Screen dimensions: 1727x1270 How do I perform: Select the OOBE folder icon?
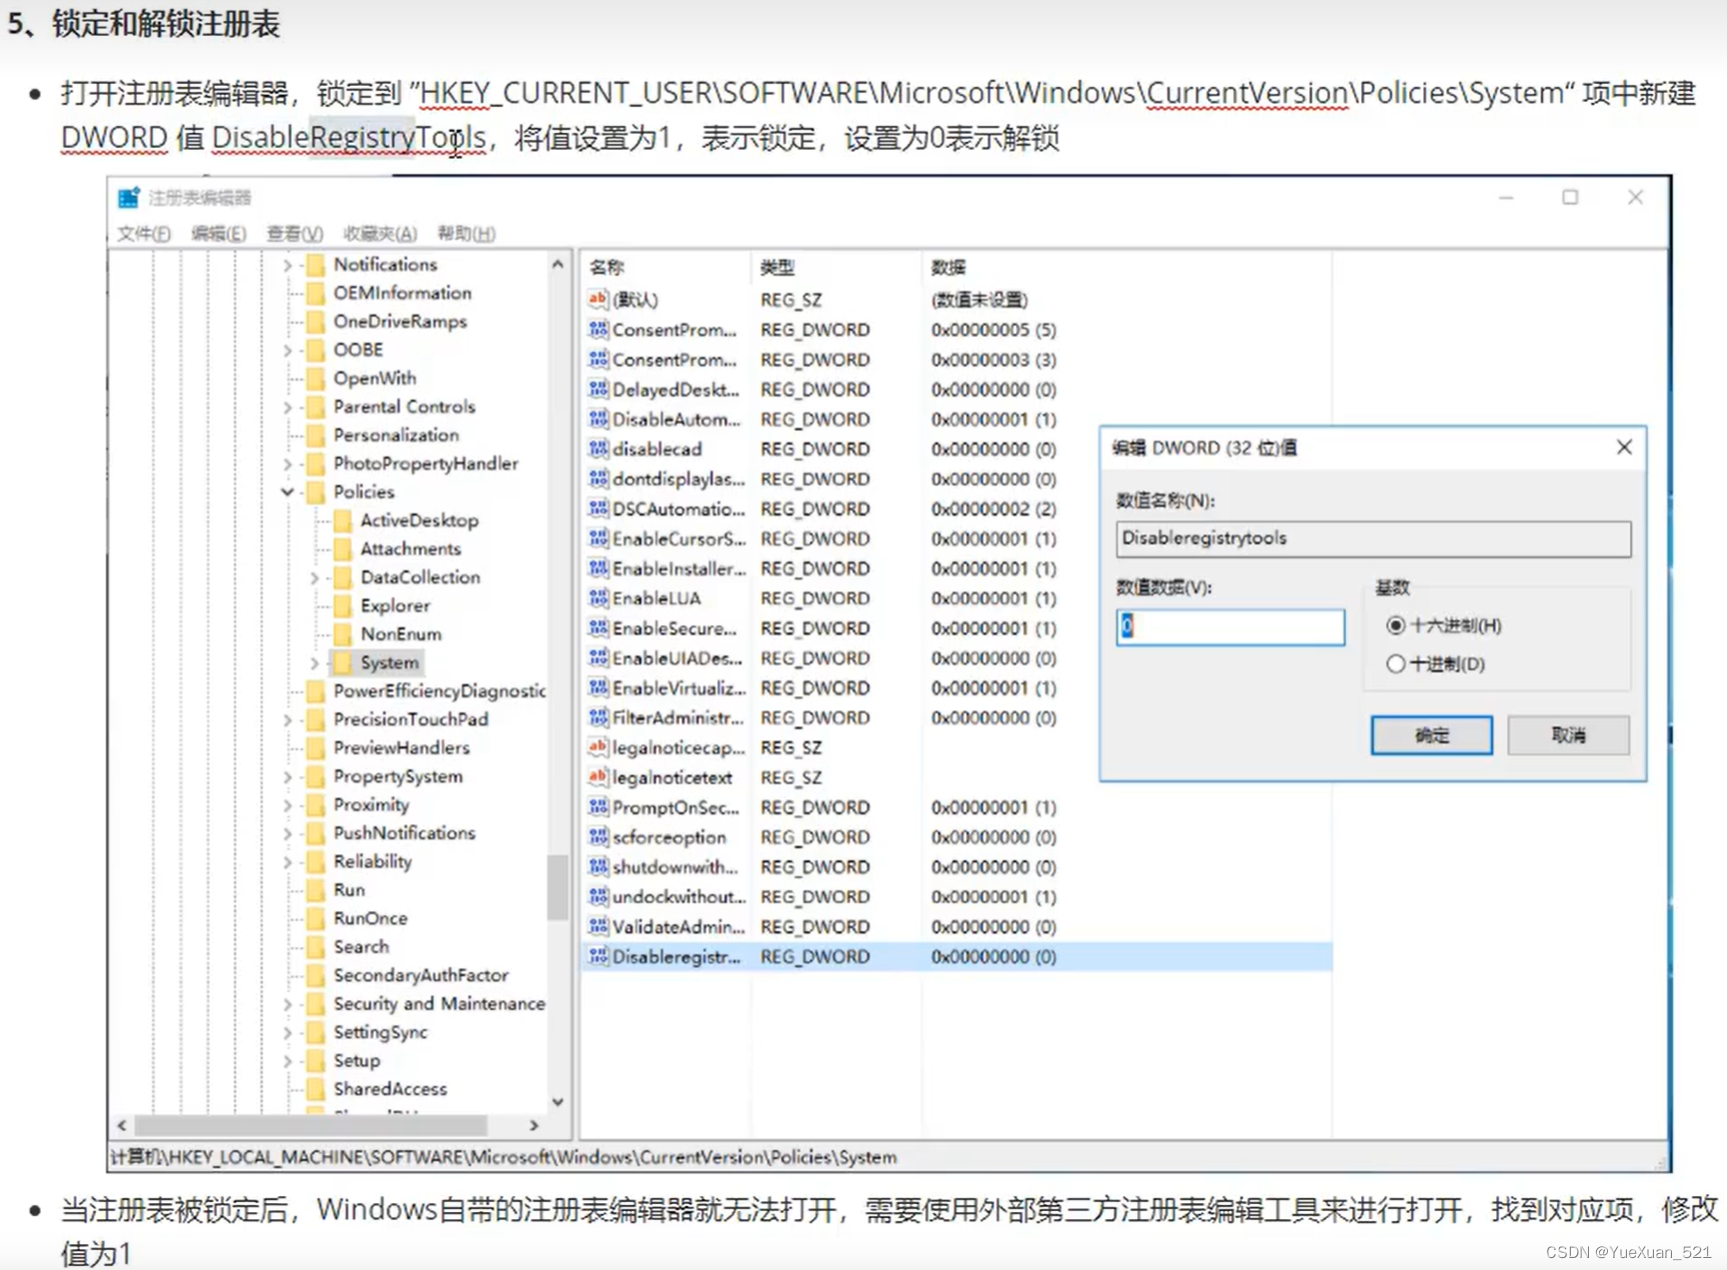tap(315, 350)
